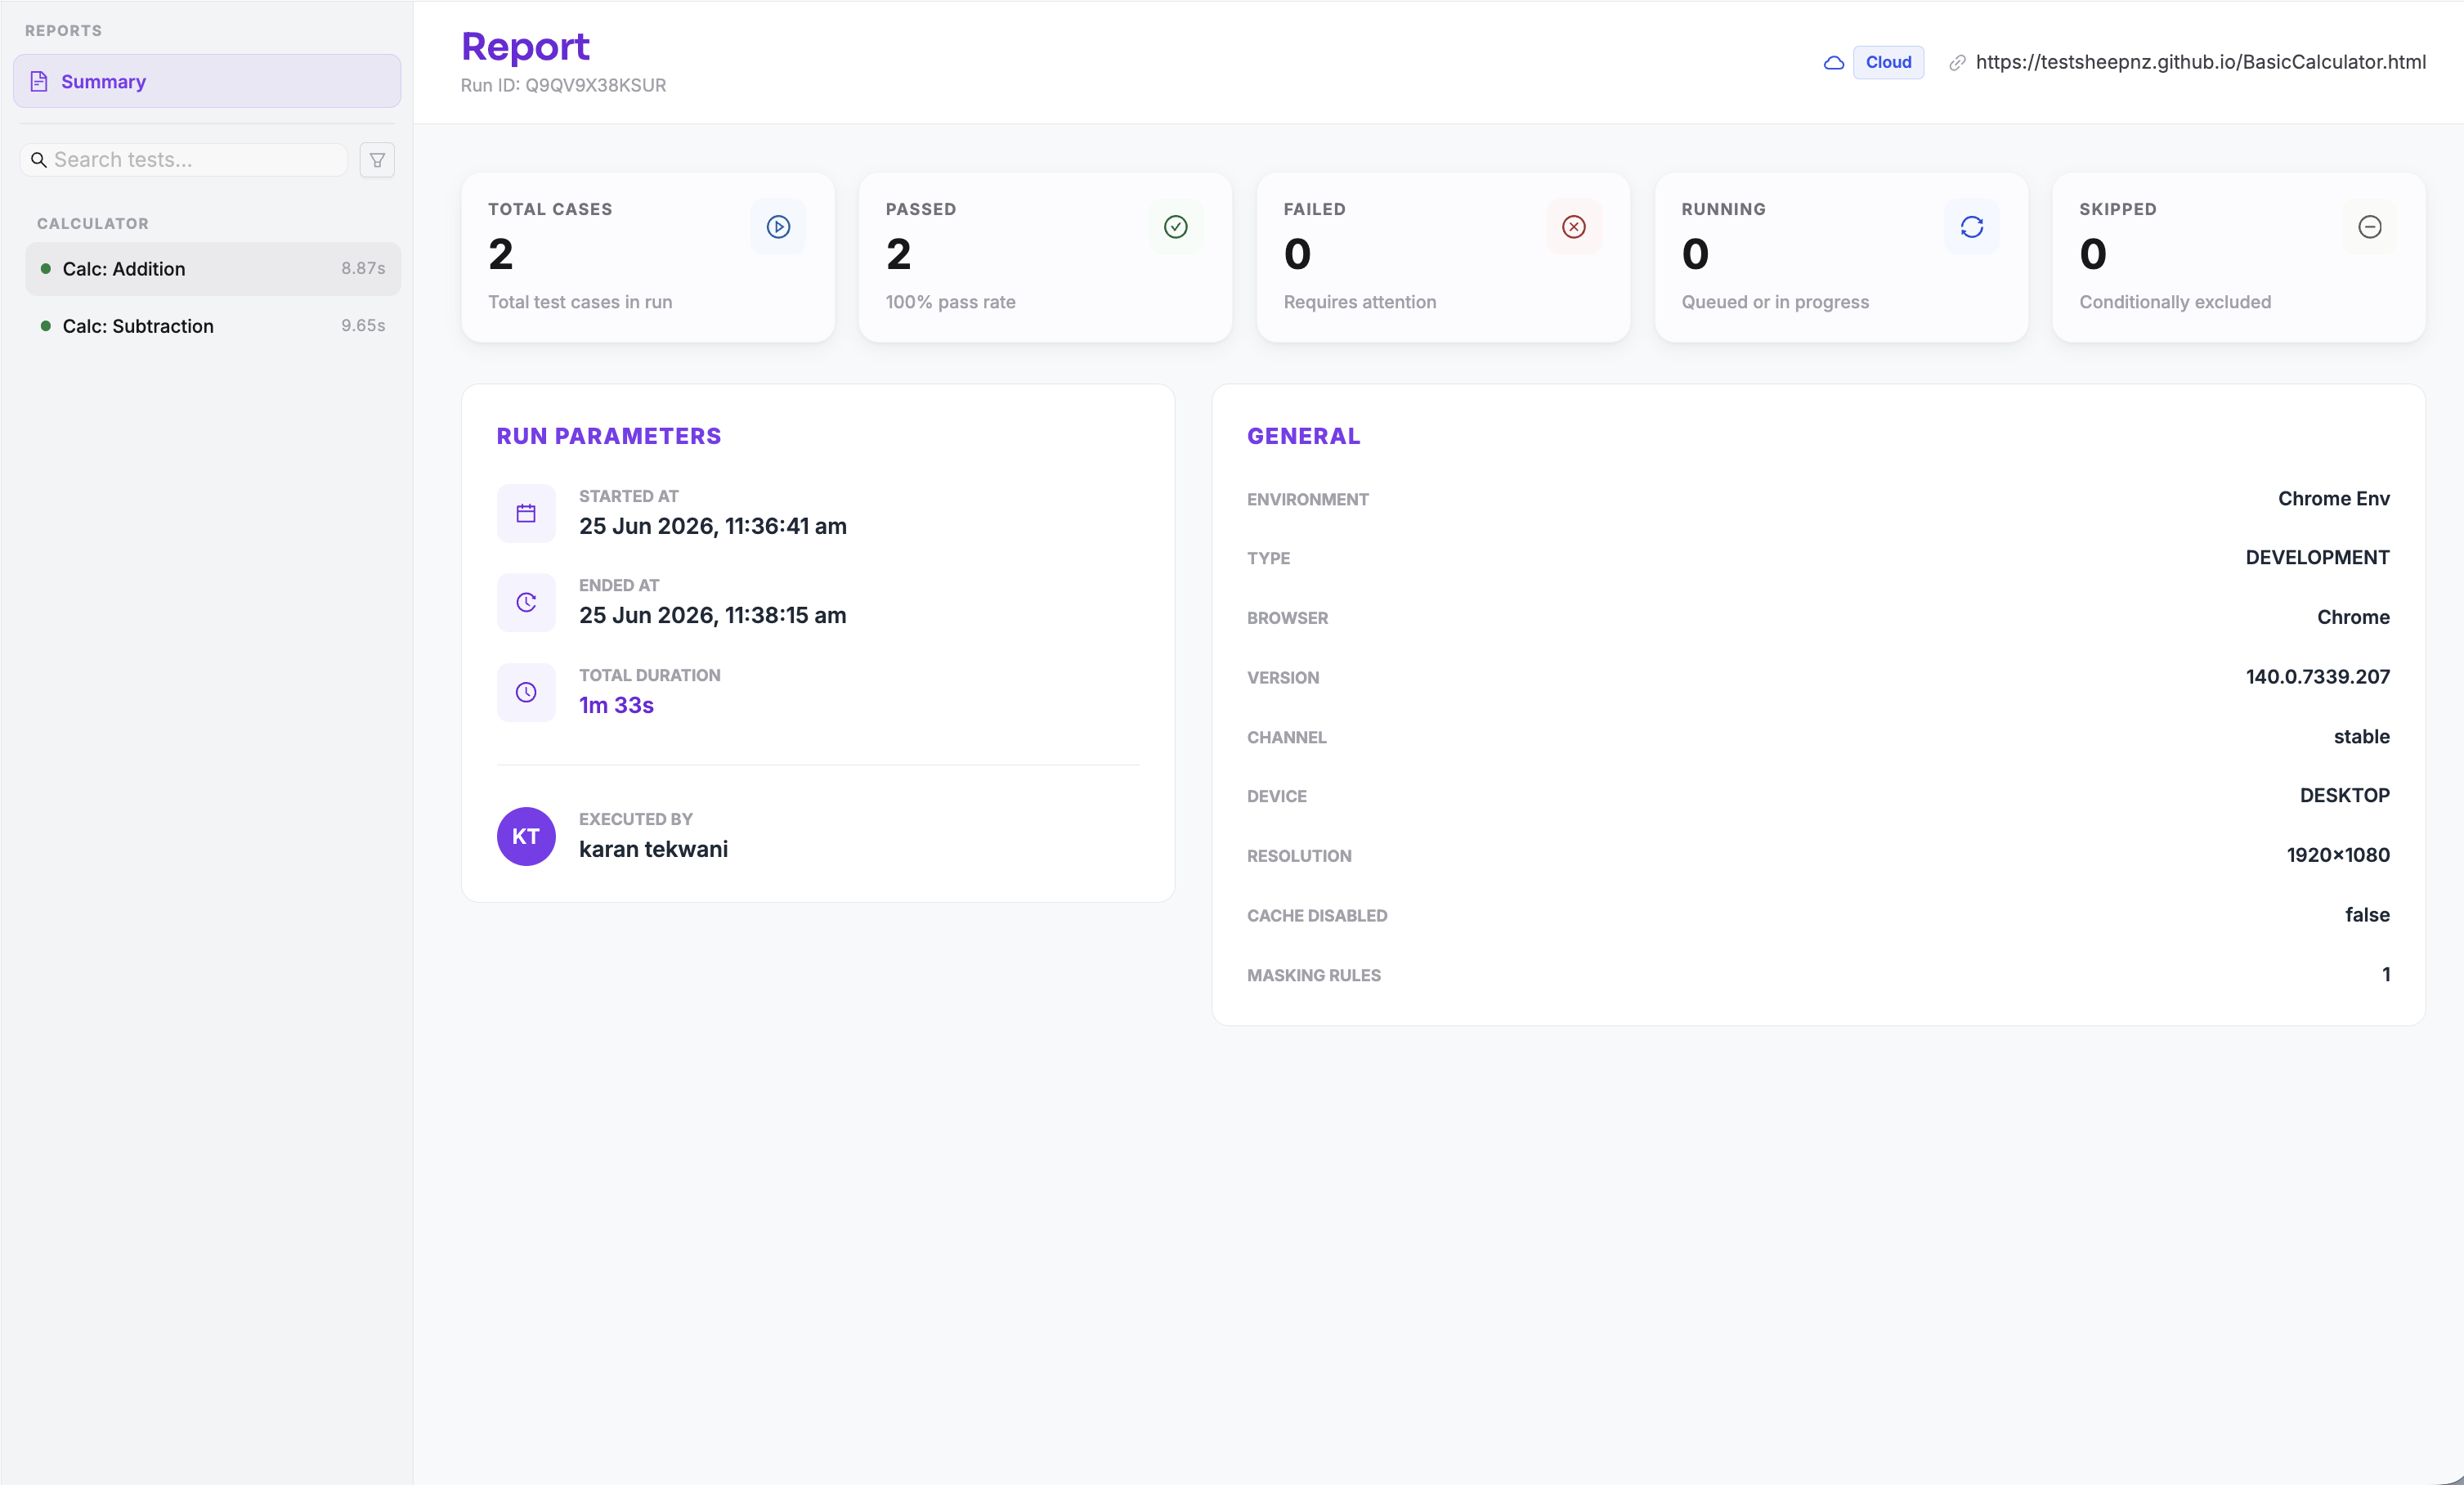2464x1485 pixels.
Task: Click the REPORTS sidebar heading
Action: pos(64,31)
